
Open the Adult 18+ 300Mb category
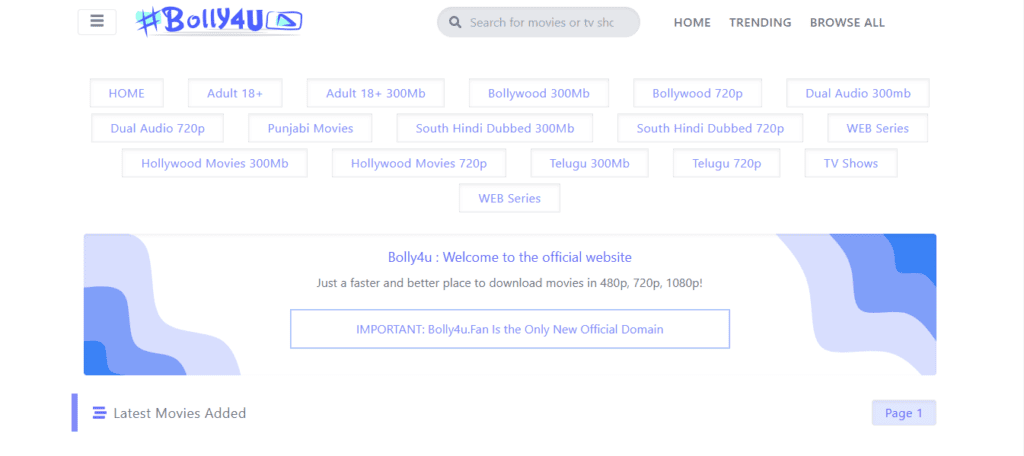376,93
